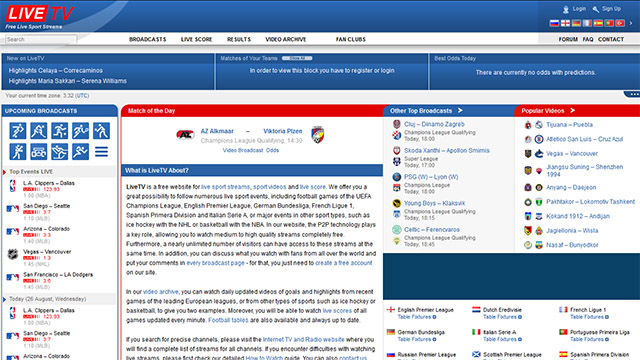Select the motor racing car icon
Viewport: 640px width, 360px height.
coord(38,151)
